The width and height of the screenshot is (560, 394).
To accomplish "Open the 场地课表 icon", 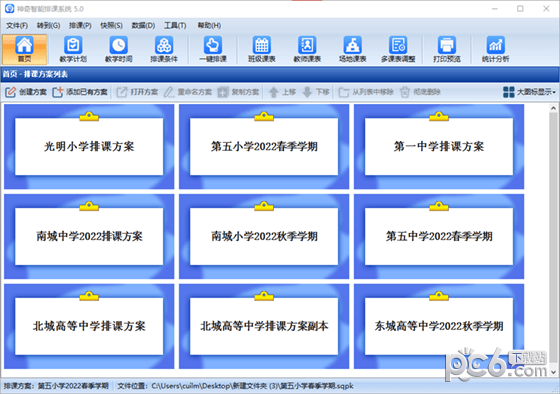I will [x=352, y=49].
